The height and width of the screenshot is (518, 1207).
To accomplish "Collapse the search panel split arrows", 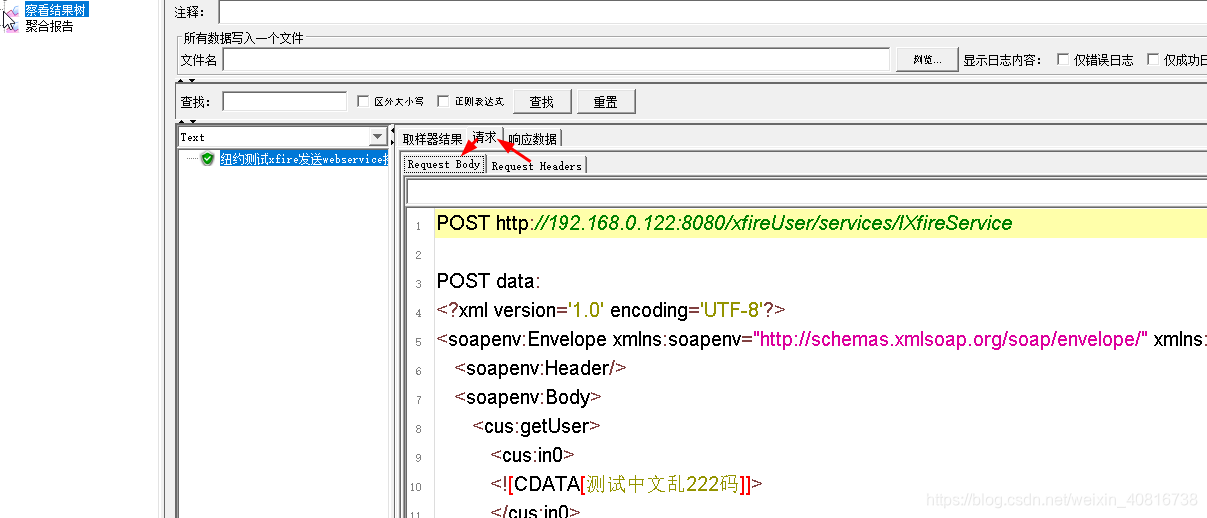I will pyautogui.click(x=186, y=121).
